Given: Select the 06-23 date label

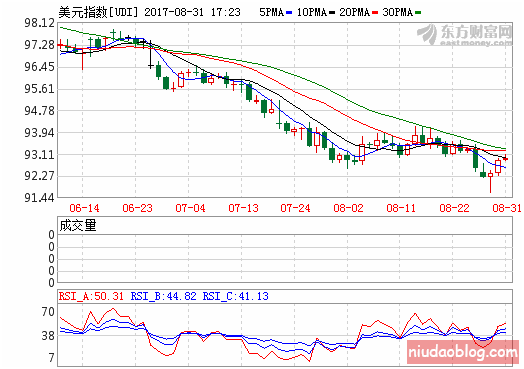Looking at the screenshot, I should (137, 208).
